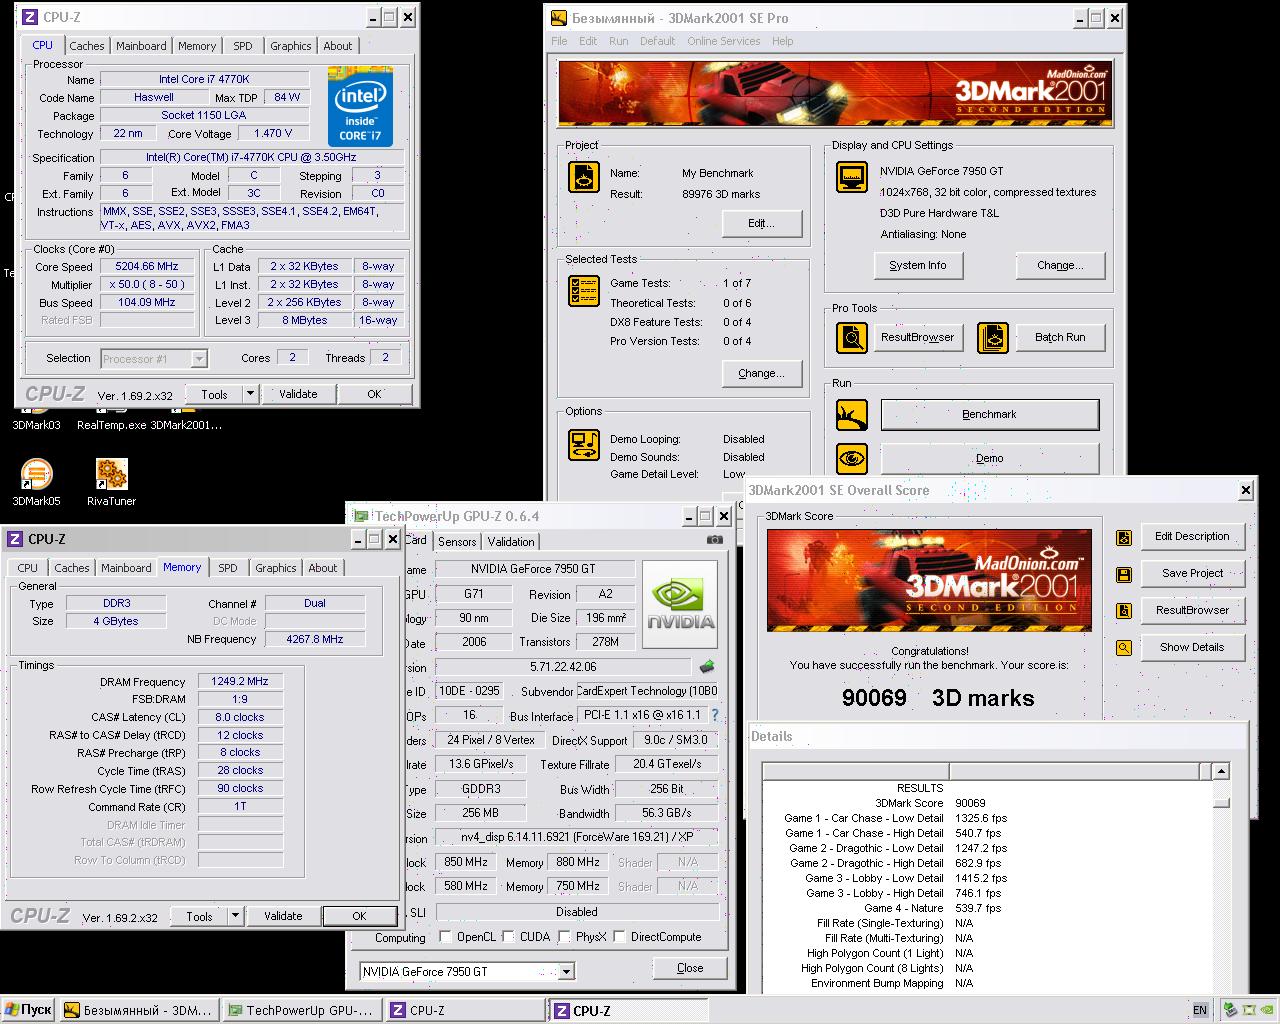1280x1024 pixels.
Task: Click the Demo eye icon
Action: [x=852, y=458]
